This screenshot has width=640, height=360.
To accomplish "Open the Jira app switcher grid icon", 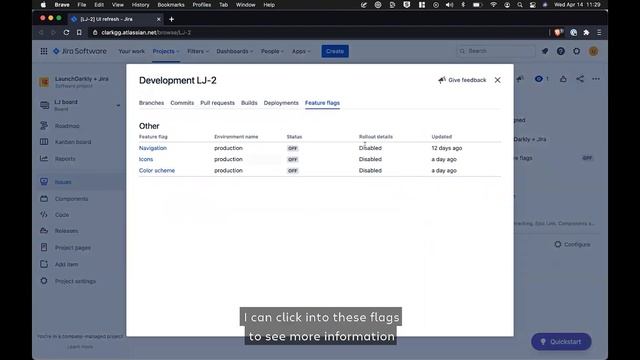I will pyautogui.click(x=44, y=51).
